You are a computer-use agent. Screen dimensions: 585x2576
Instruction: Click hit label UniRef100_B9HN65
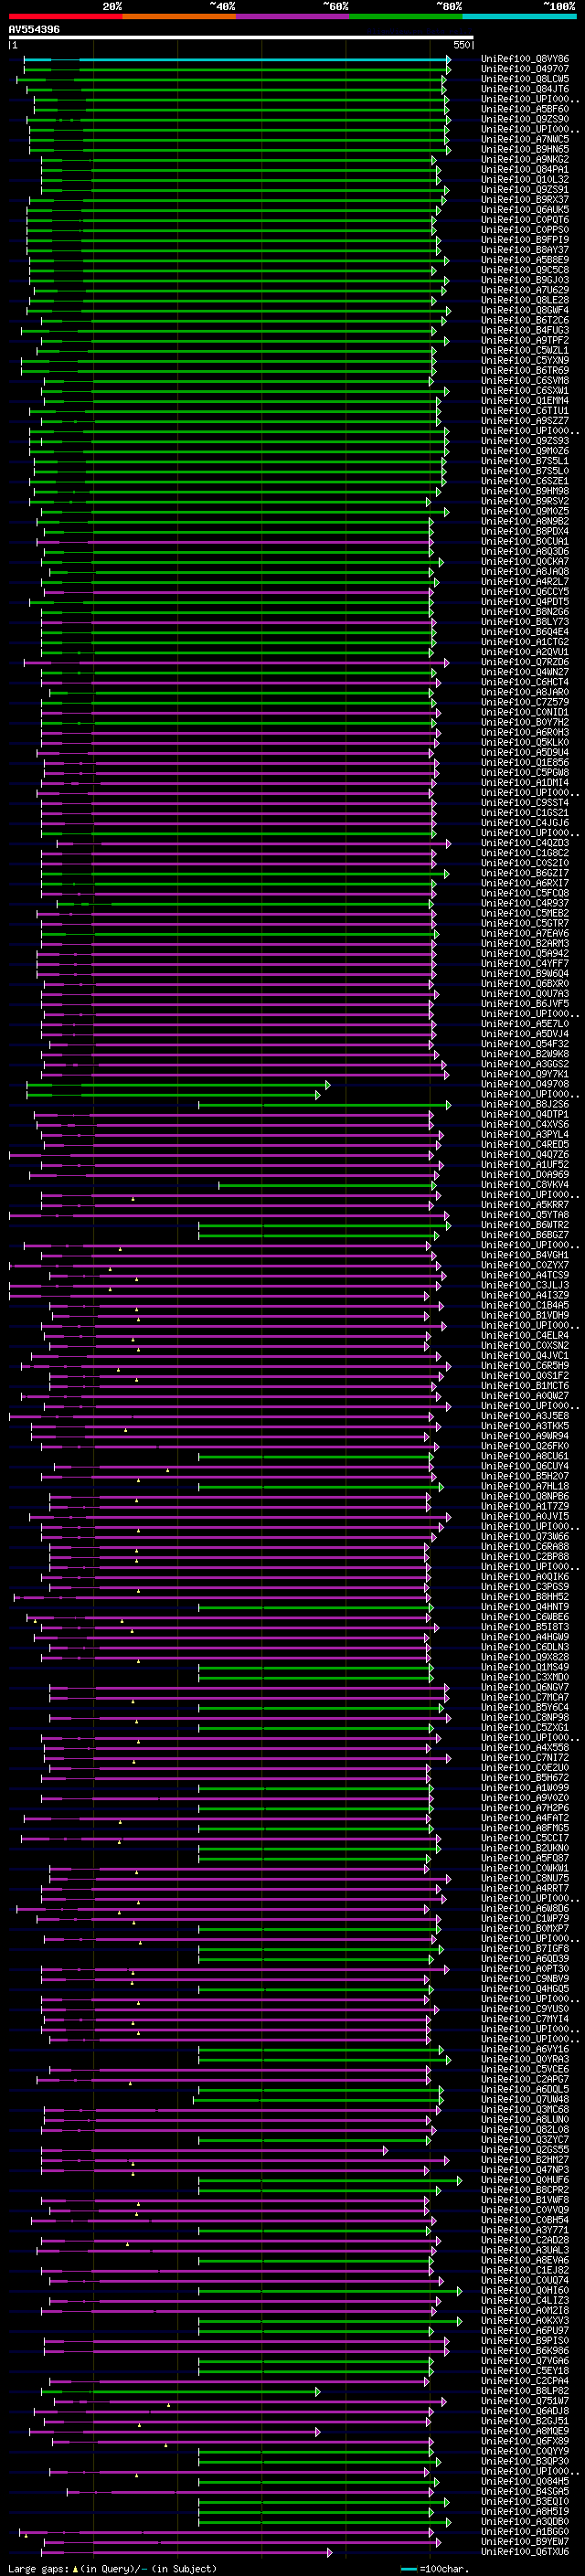click(x=525, y=149)
